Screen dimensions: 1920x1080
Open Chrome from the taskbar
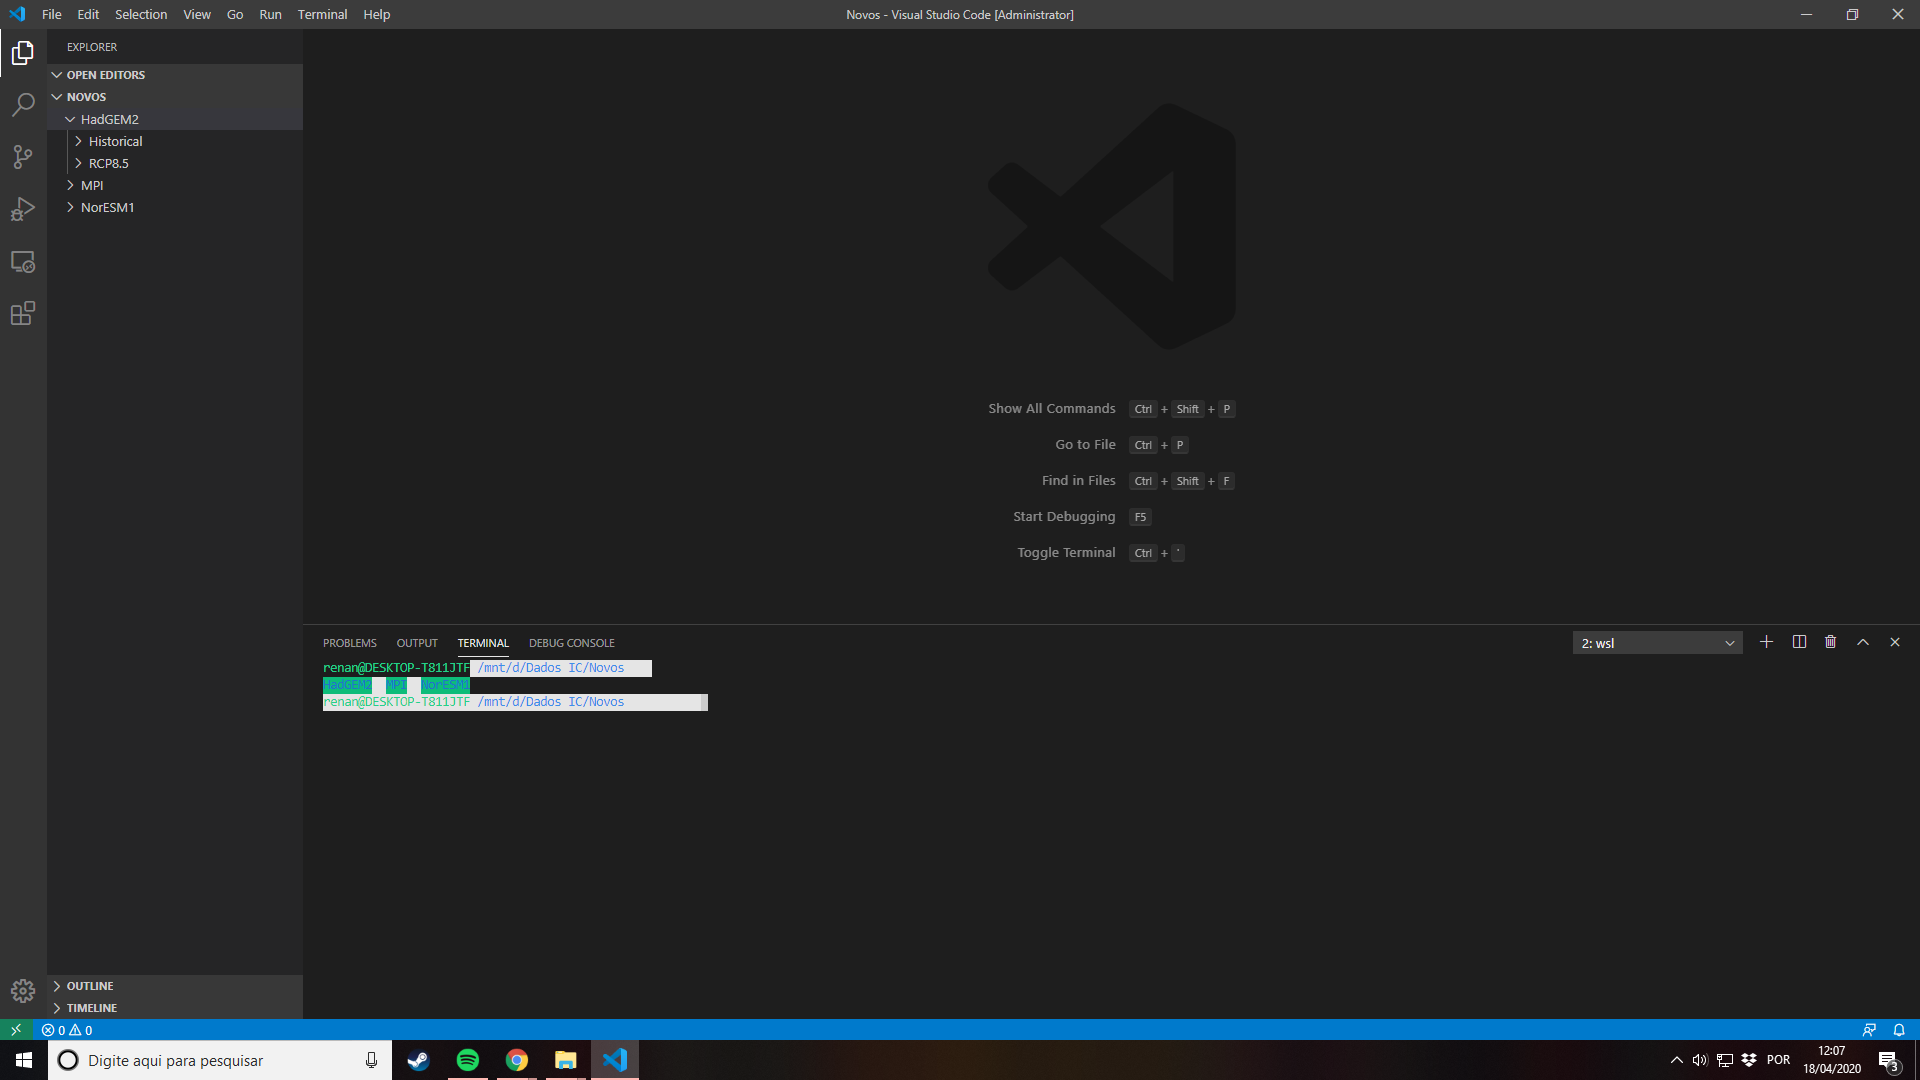516,1060
